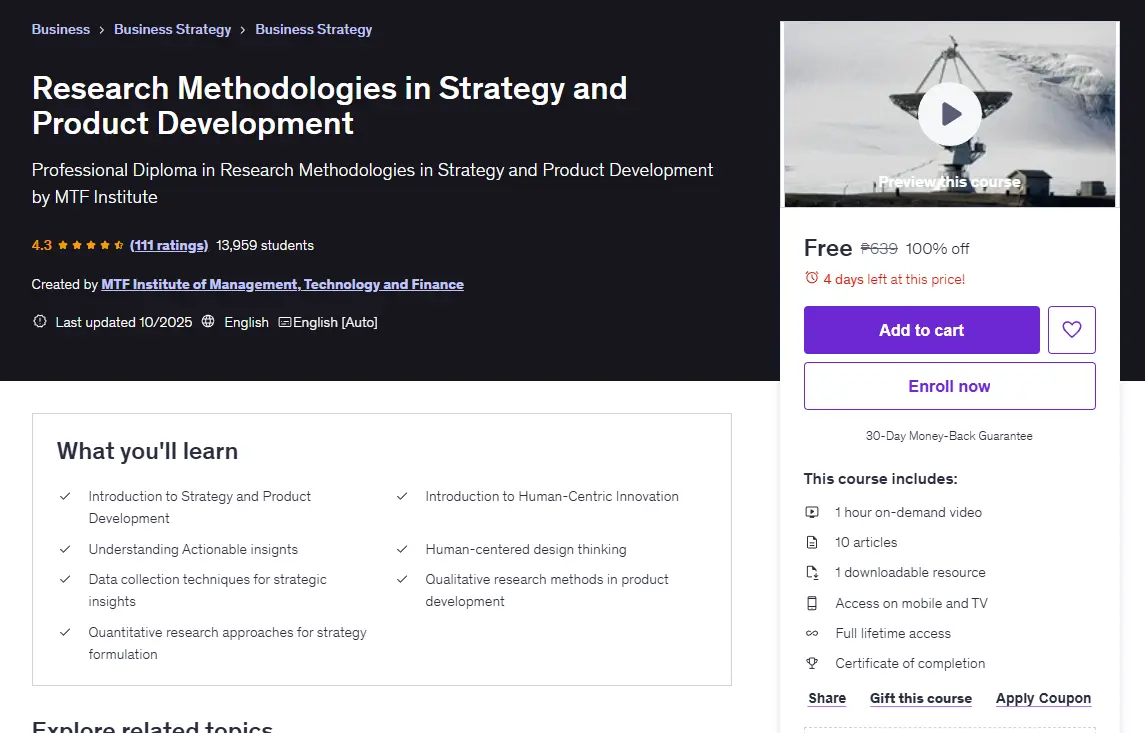Click the strikethrough ₱639 original price

879,248
